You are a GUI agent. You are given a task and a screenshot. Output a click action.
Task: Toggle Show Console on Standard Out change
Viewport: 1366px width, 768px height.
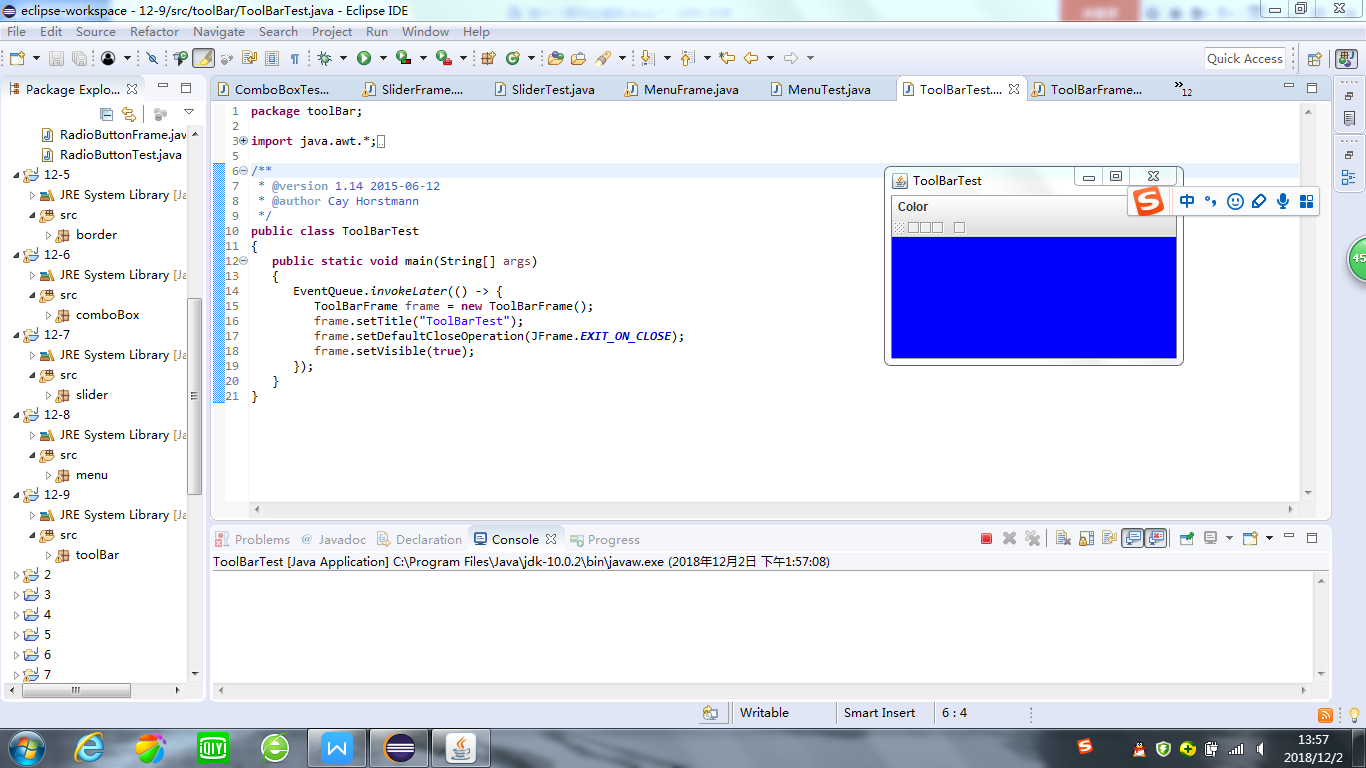(1132, 538)
